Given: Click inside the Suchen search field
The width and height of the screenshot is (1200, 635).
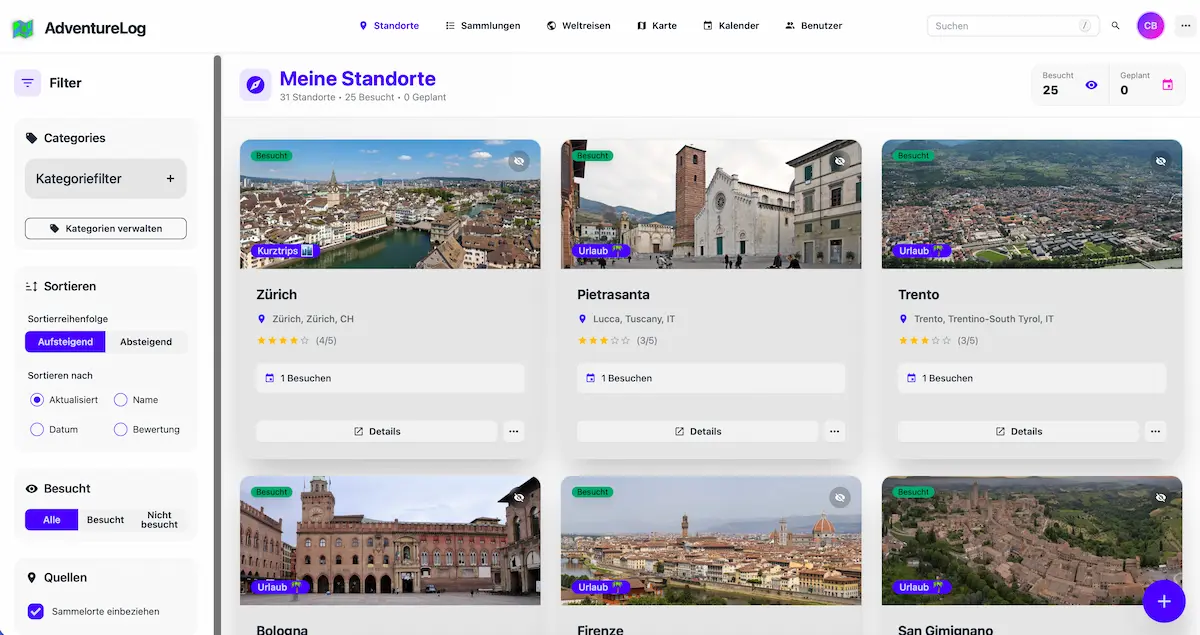Looking at the screenshot, I should coord(1010,25).
